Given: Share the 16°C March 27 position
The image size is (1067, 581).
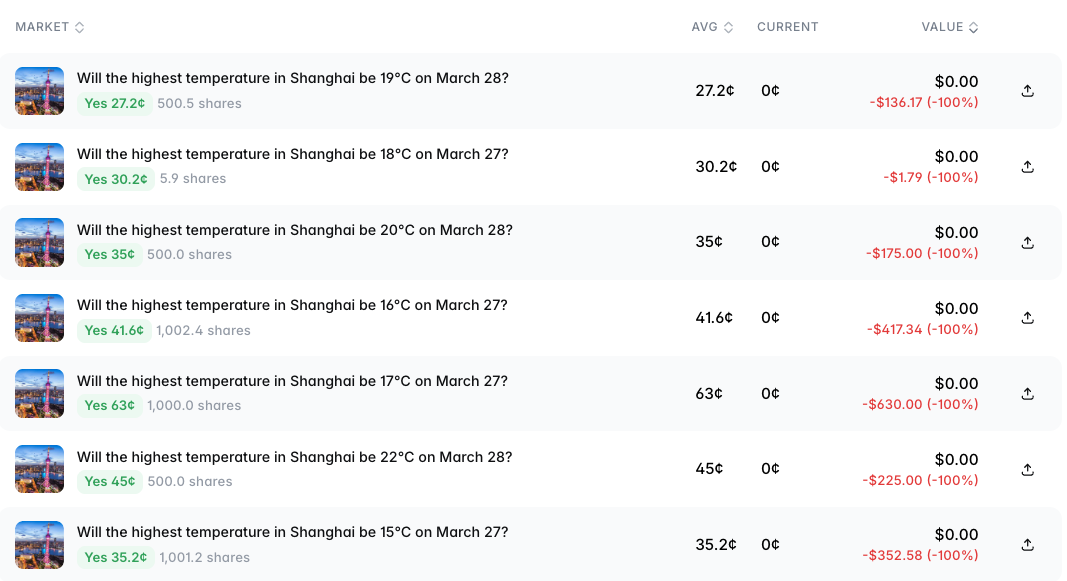Looking at the screenshot, I should [x=1027, y=318].
